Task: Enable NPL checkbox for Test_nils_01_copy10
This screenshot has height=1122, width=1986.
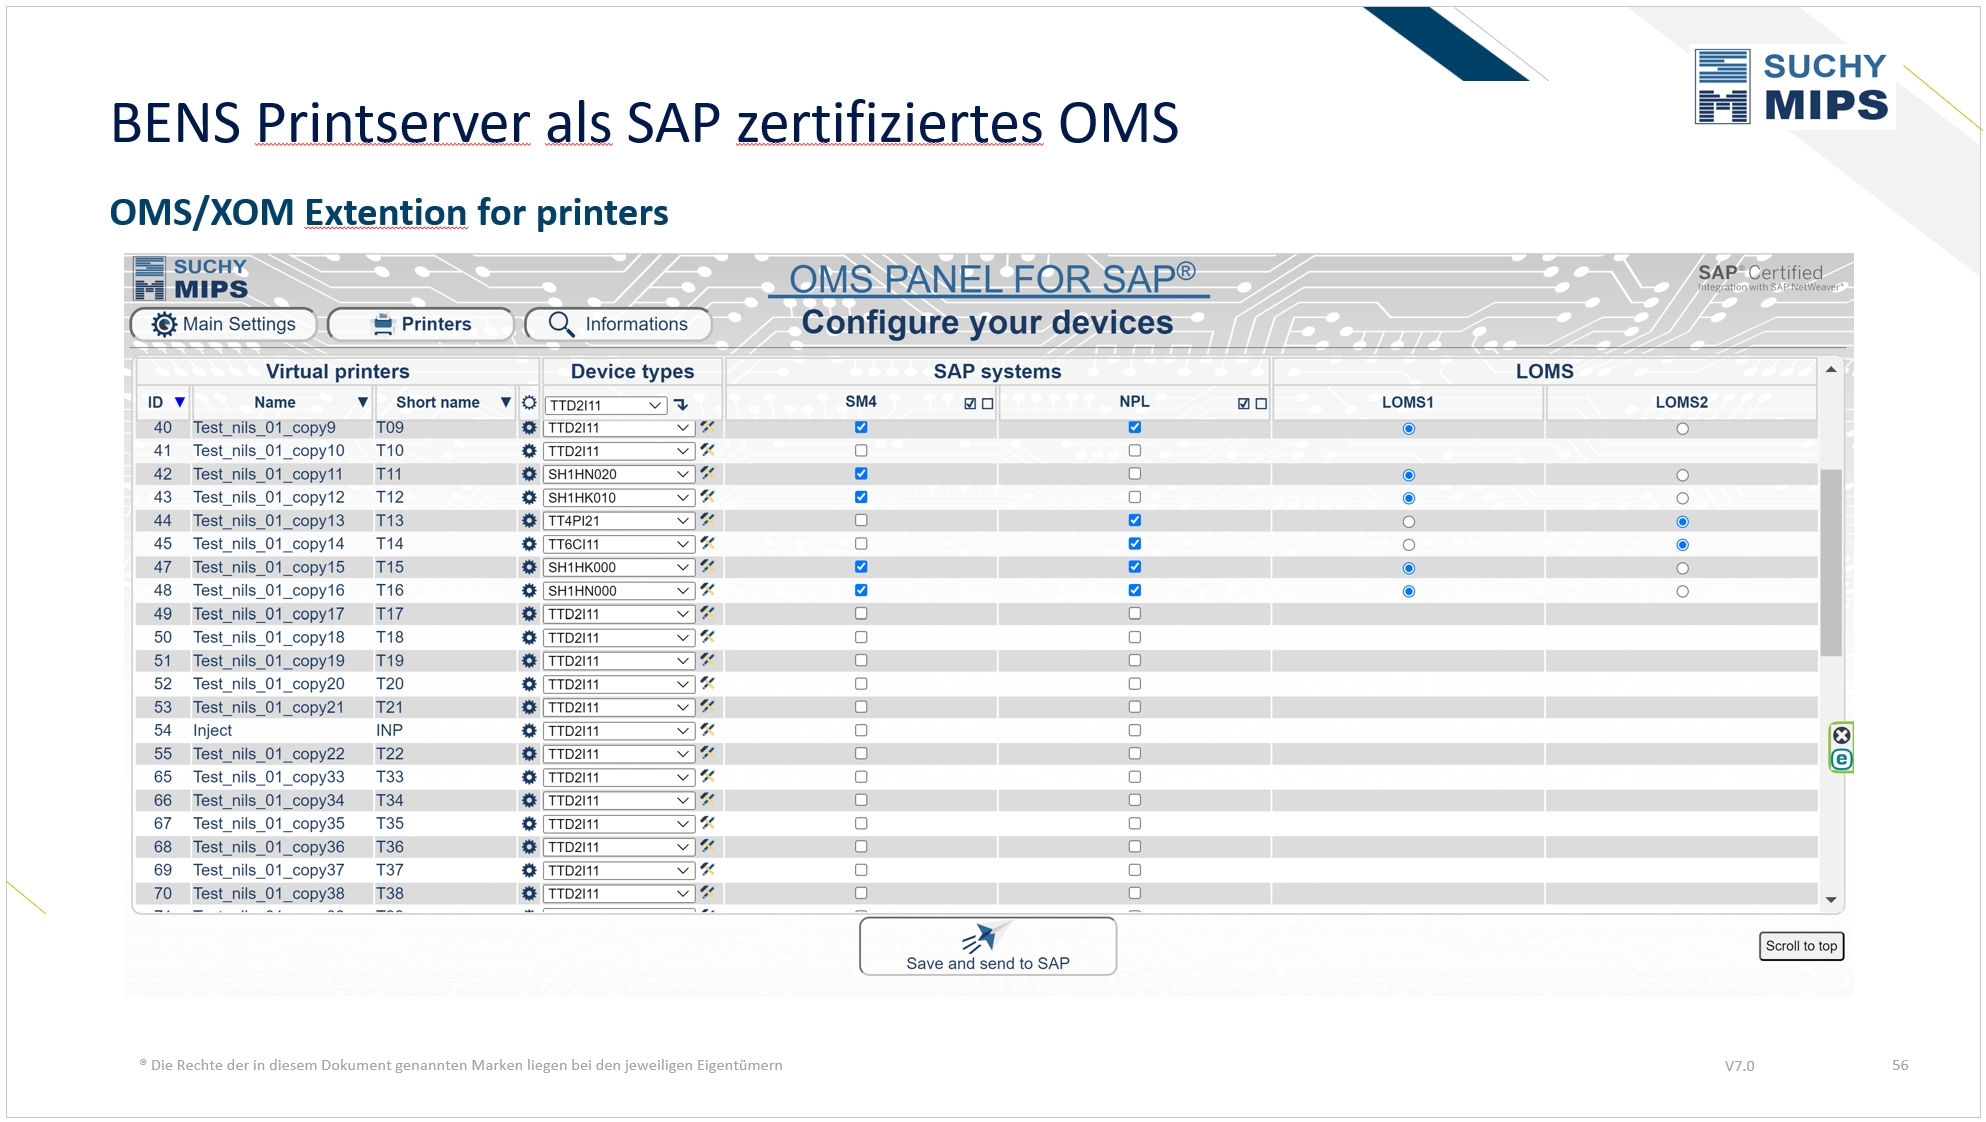Action: point(1135,451)
